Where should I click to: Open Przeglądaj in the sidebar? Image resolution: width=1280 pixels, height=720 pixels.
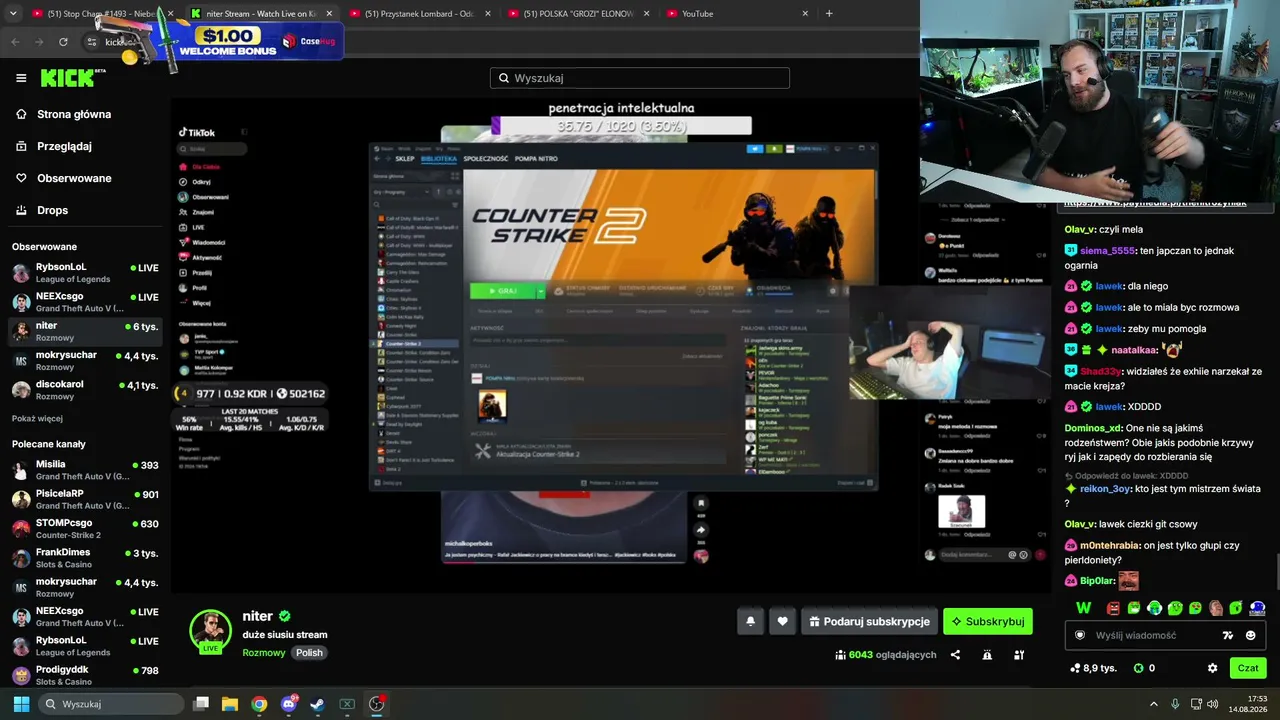click(x=64, y=146)
